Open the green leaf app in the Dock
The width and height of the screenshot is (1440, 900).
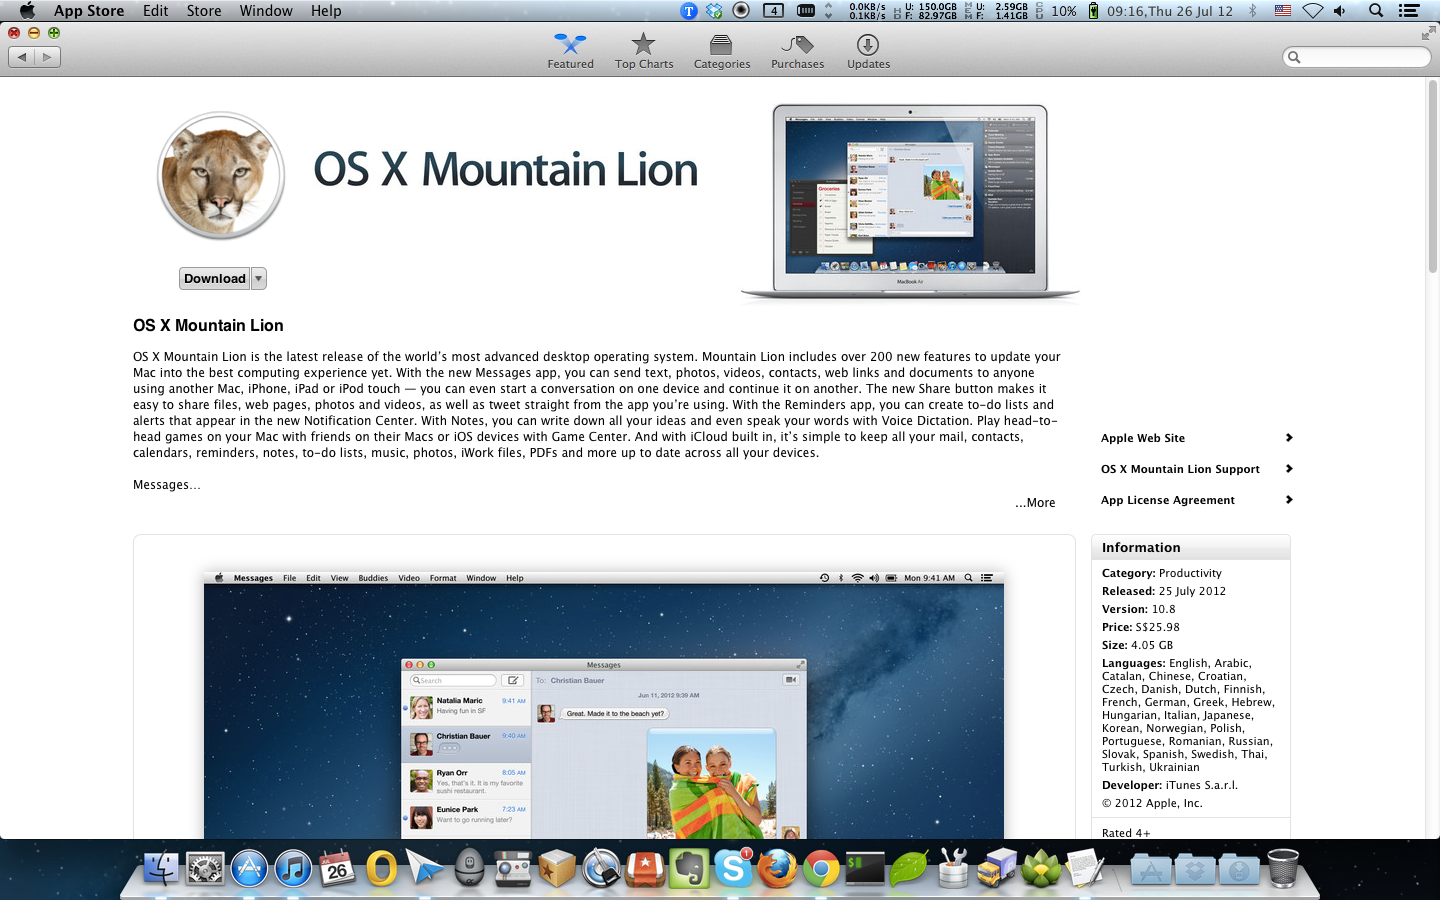[909, 867]
